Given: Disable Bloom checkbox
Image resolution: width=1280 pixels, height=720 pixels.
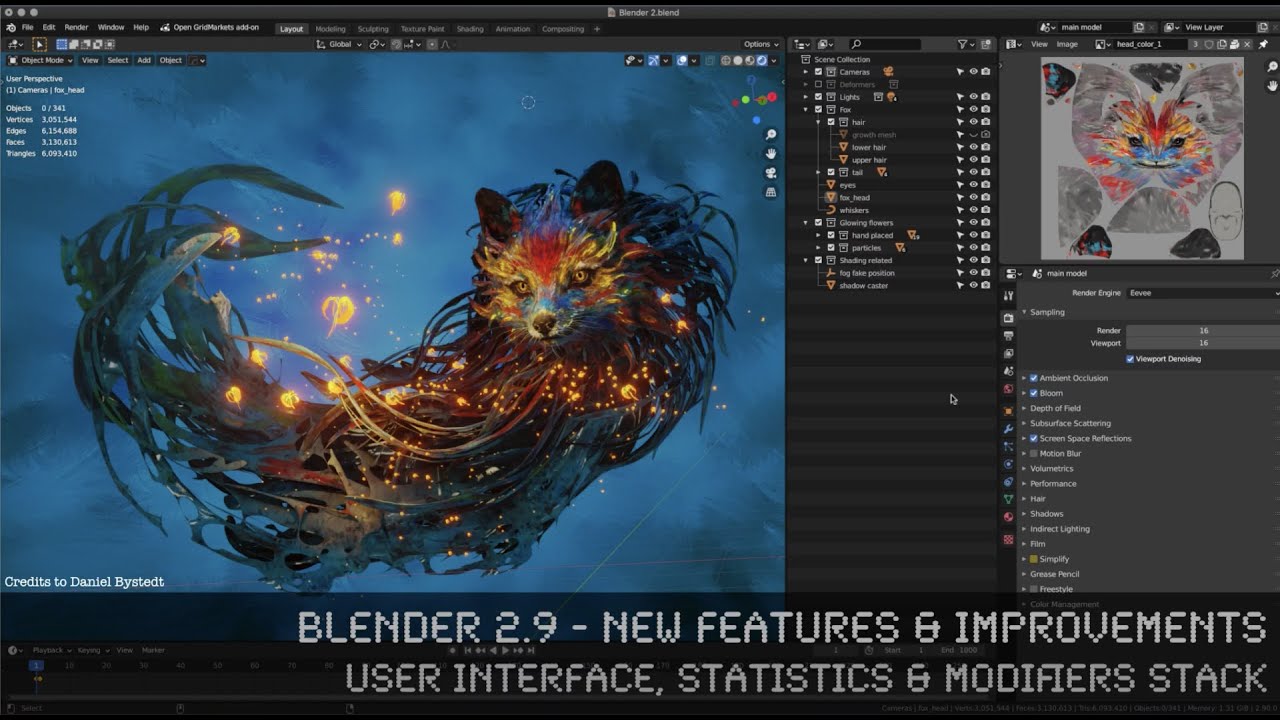Looking at the screenshot, I should [1034, 393].
